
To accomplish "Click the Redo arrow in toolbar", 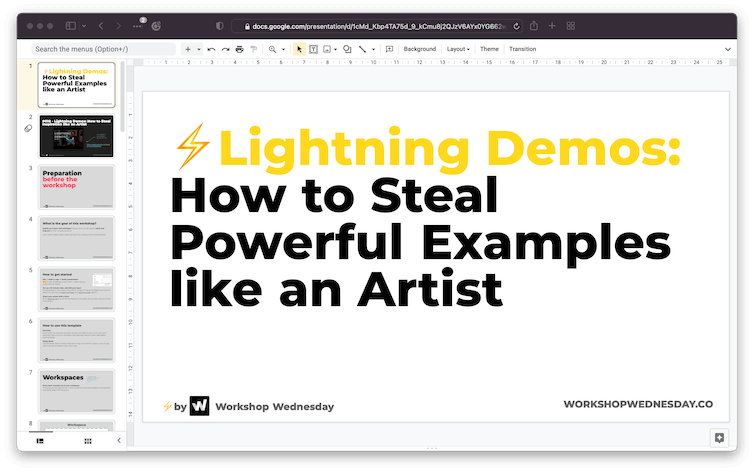I will coord(225,49).
